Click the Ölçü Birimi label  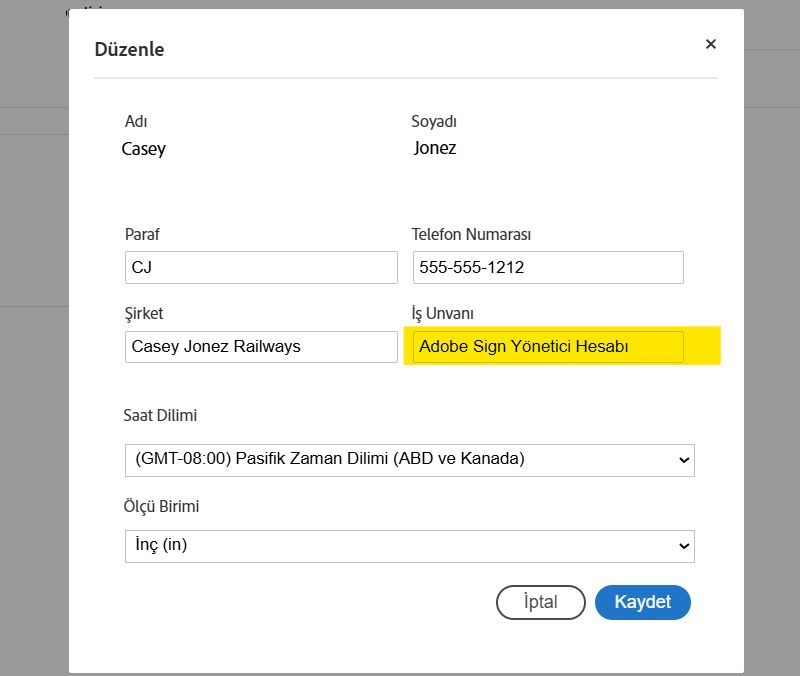[161, 507]
